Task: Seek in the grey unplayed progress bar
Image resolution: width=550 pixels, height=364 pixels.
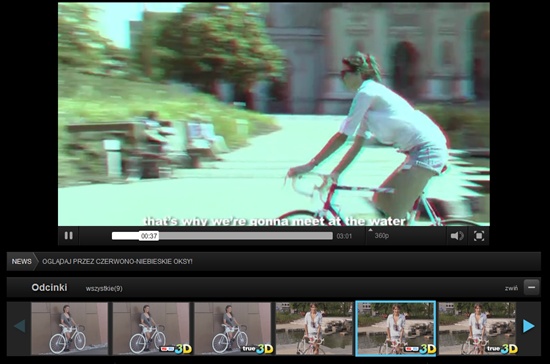Action: pyautogui.click(x=246, y=236)
